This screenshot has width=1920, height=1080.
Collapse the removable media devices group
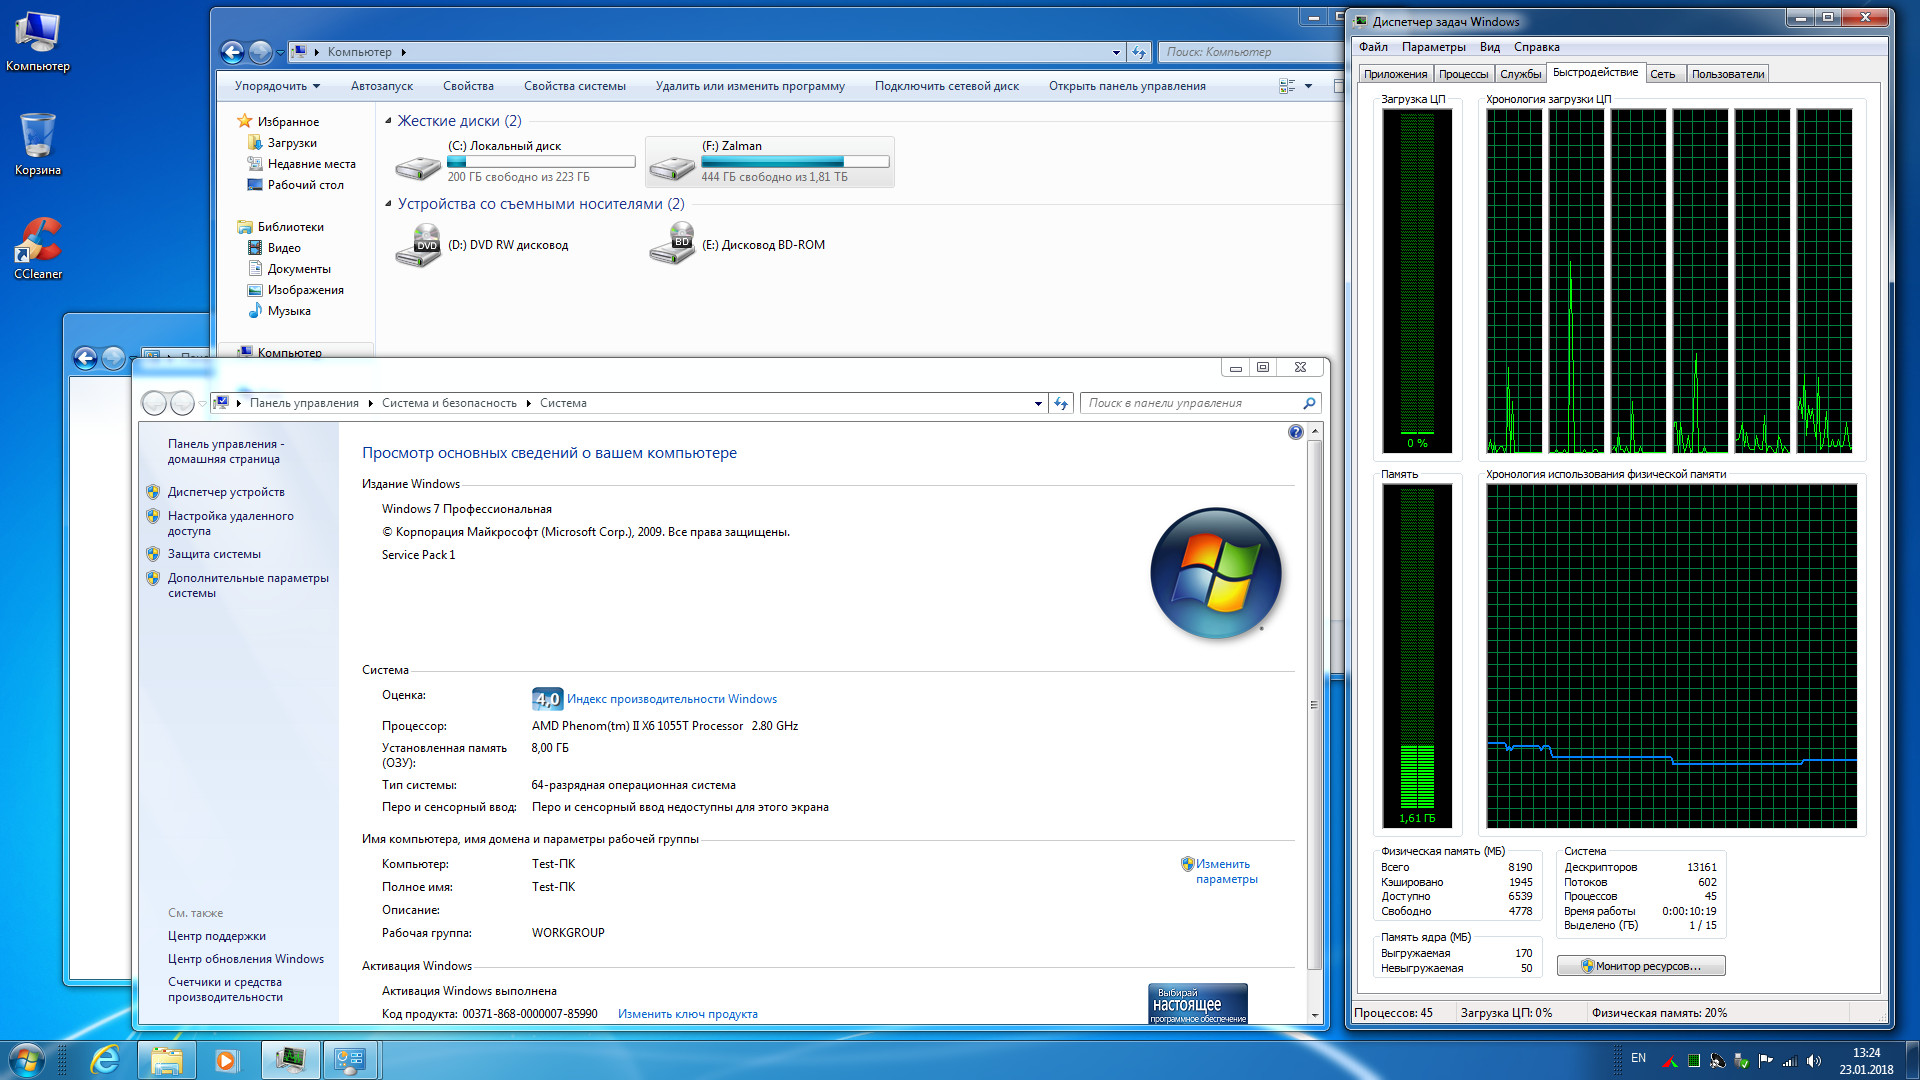(389, 204)
